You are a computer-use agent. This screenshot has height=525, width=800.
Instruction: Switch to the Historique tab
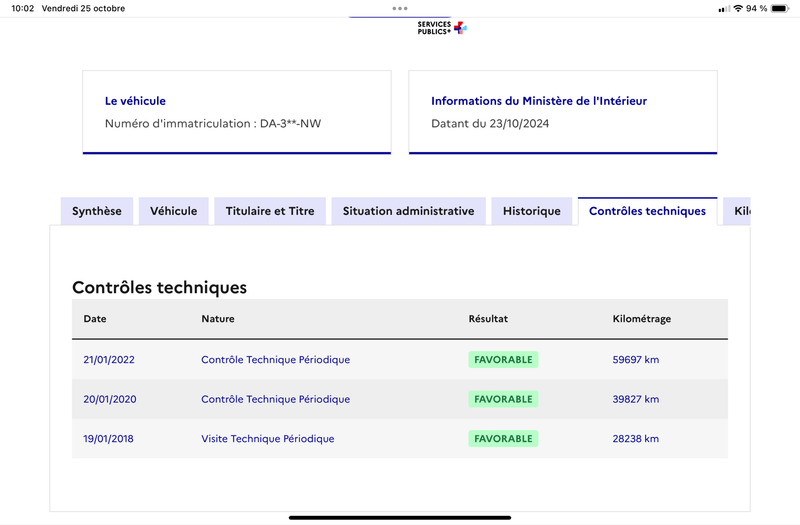click(532, 211)
